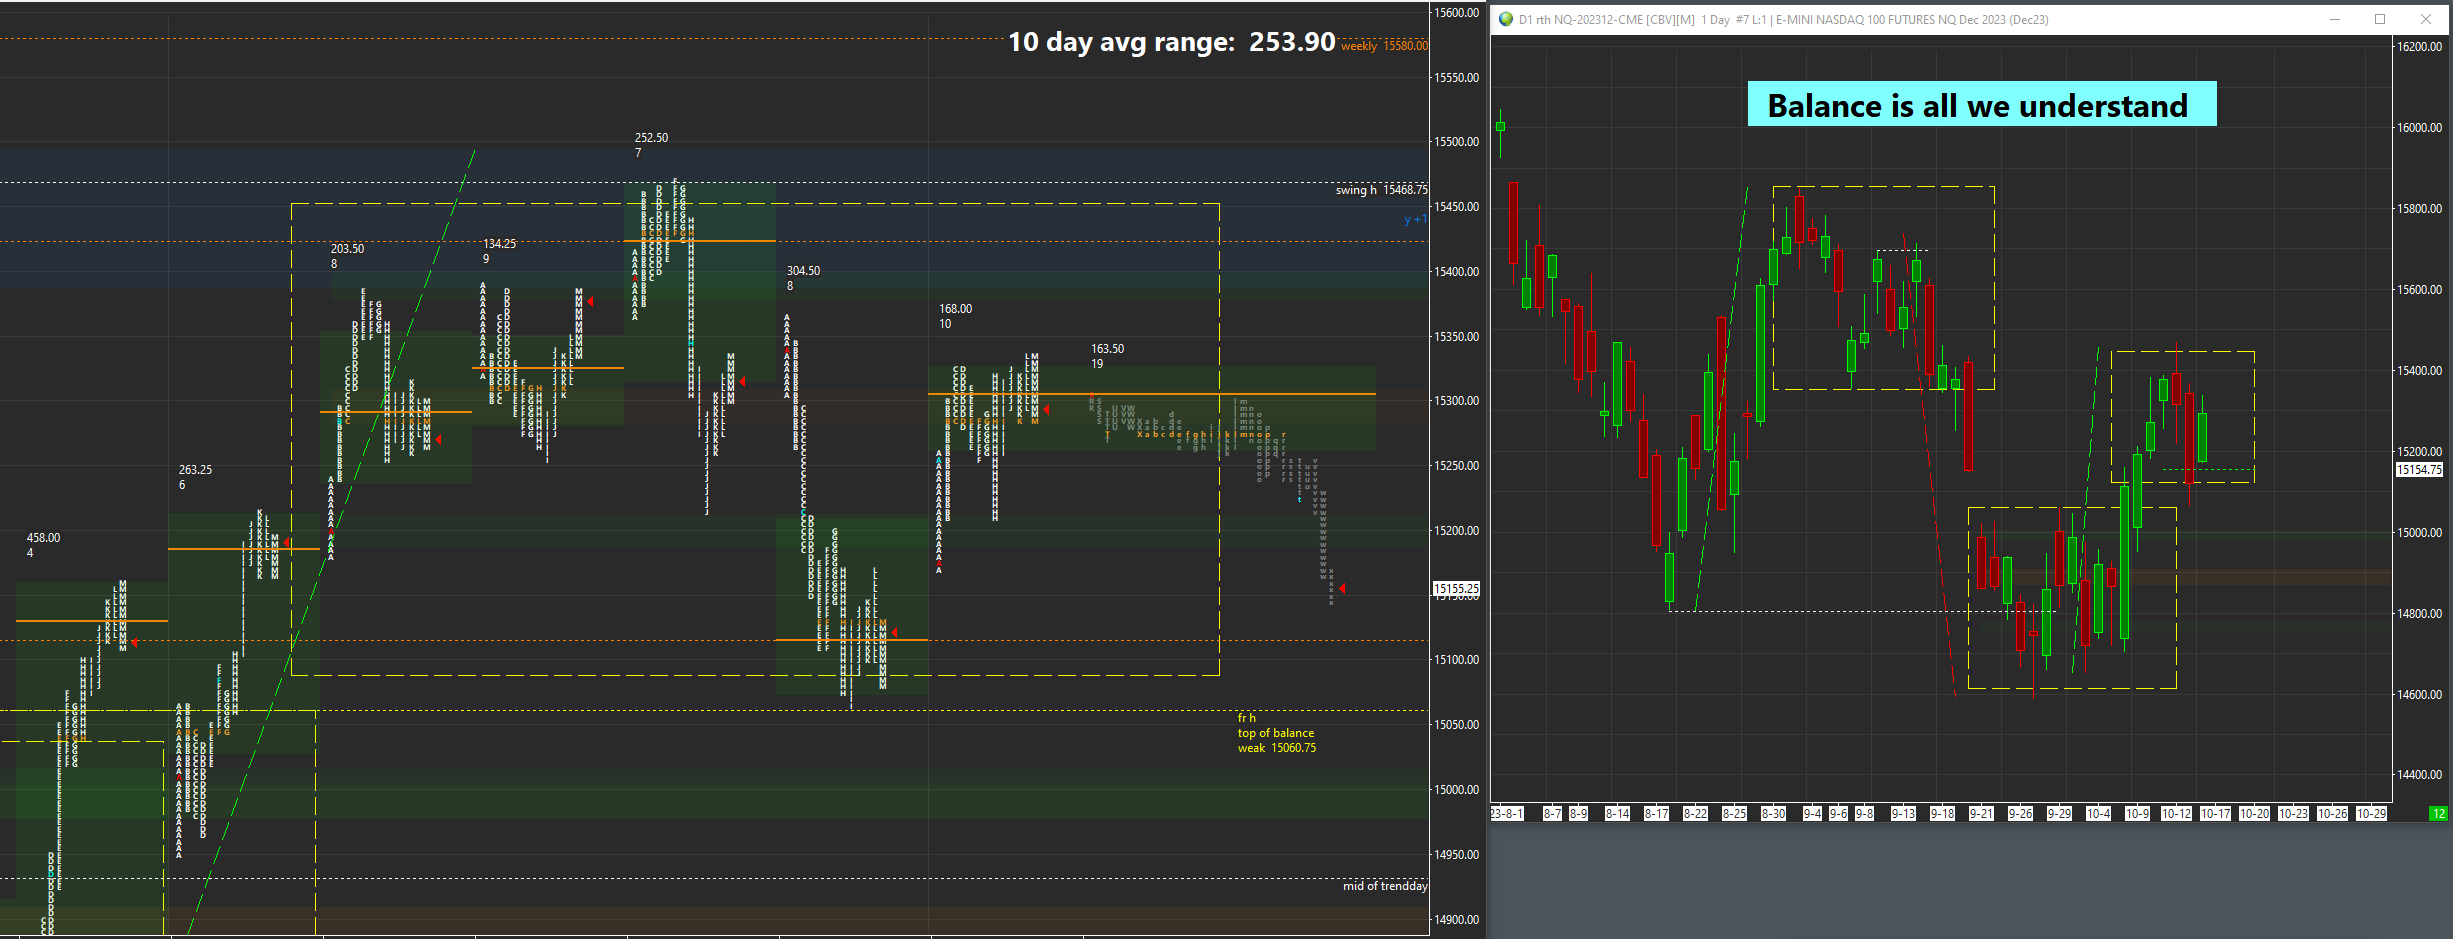Select the 9-8 date on the time axis
Screen dimensions: 2453x939
point(1864,814)
